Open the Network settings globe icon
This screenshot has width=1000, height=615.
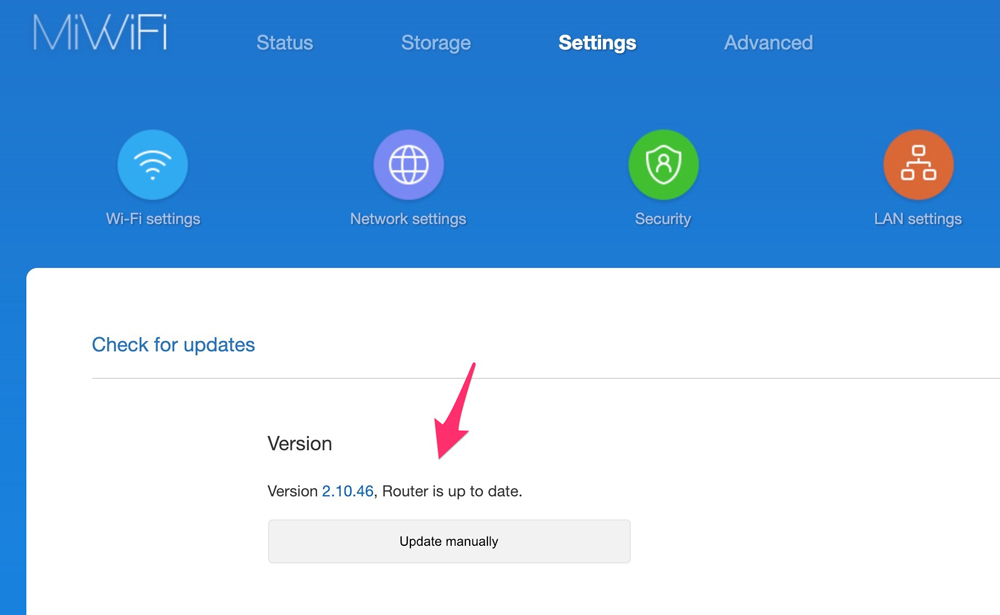click(x=408, y=164)
